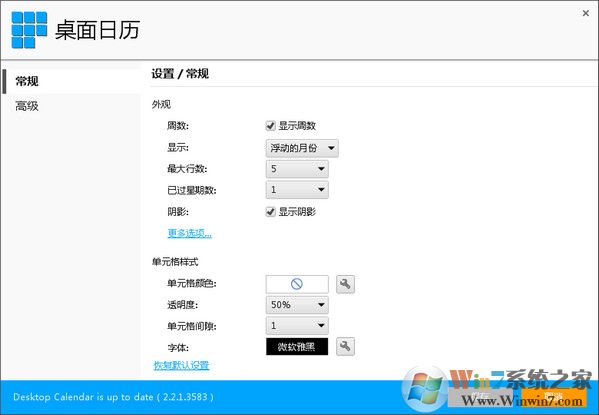This screenshot has width=599, height=415.
Task: Open the 透明度 50% dropdown
Action: 297,305
